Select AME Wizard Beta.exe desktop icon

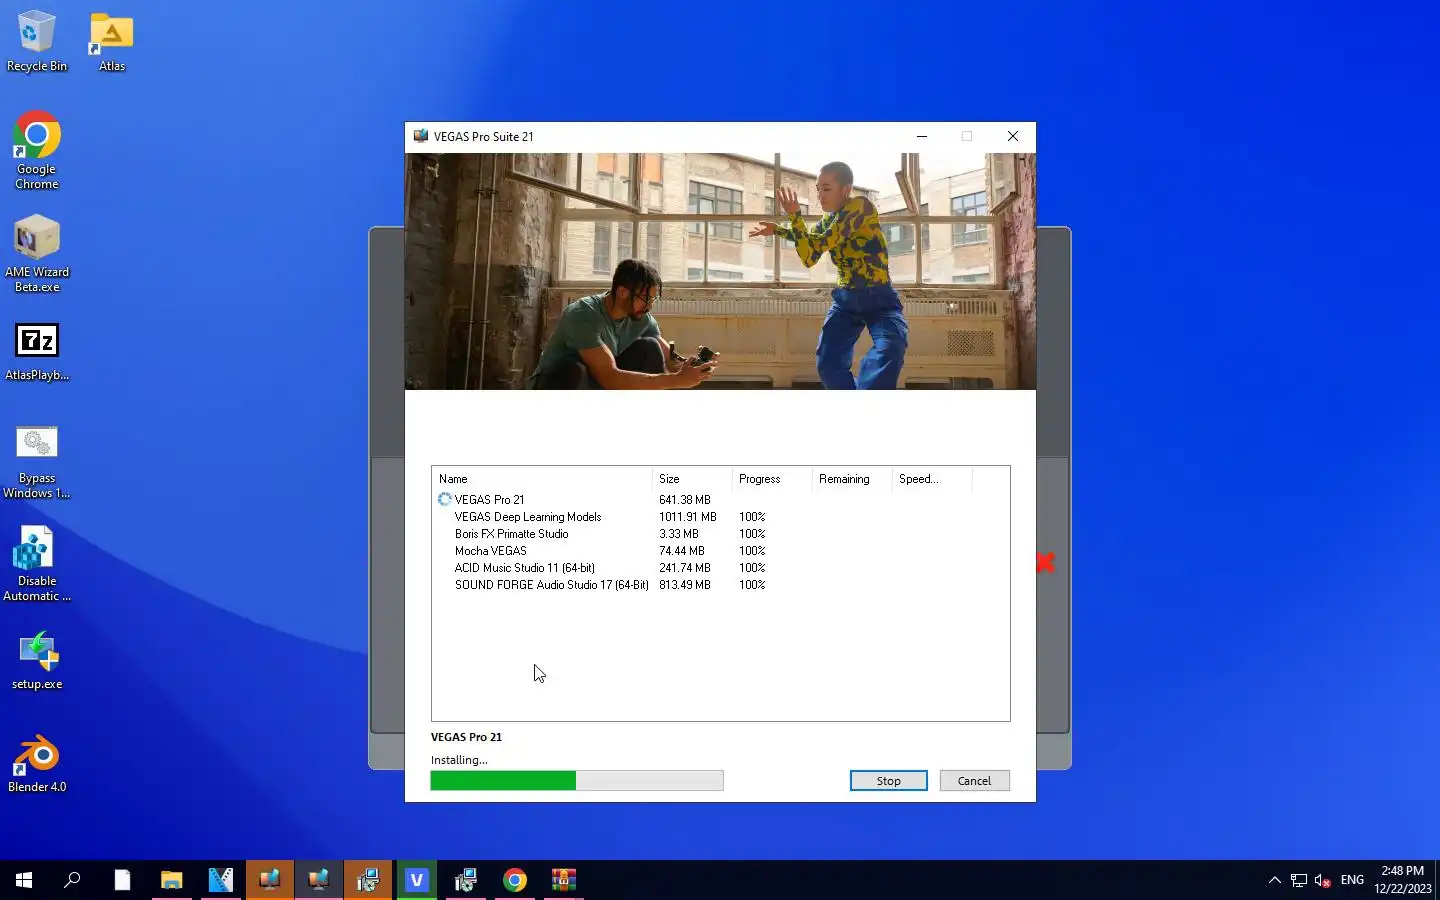pyautogui.click(x=37, y=254)
